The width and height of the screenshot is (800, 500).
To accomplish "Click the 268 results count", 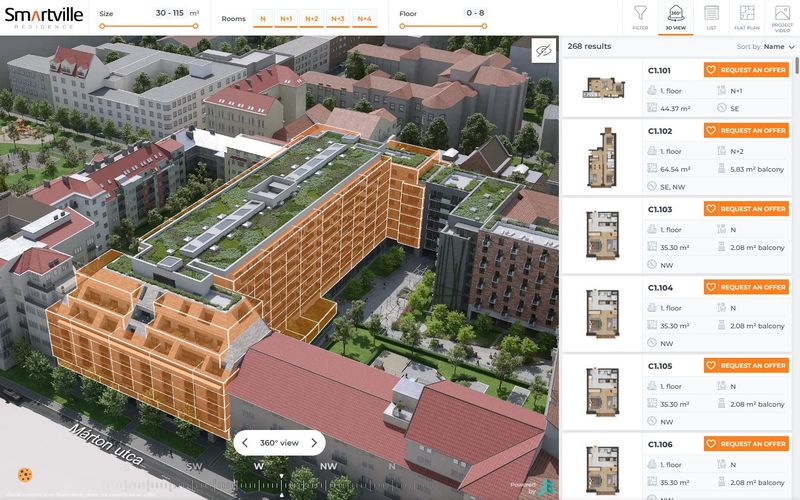I will 589,46.
